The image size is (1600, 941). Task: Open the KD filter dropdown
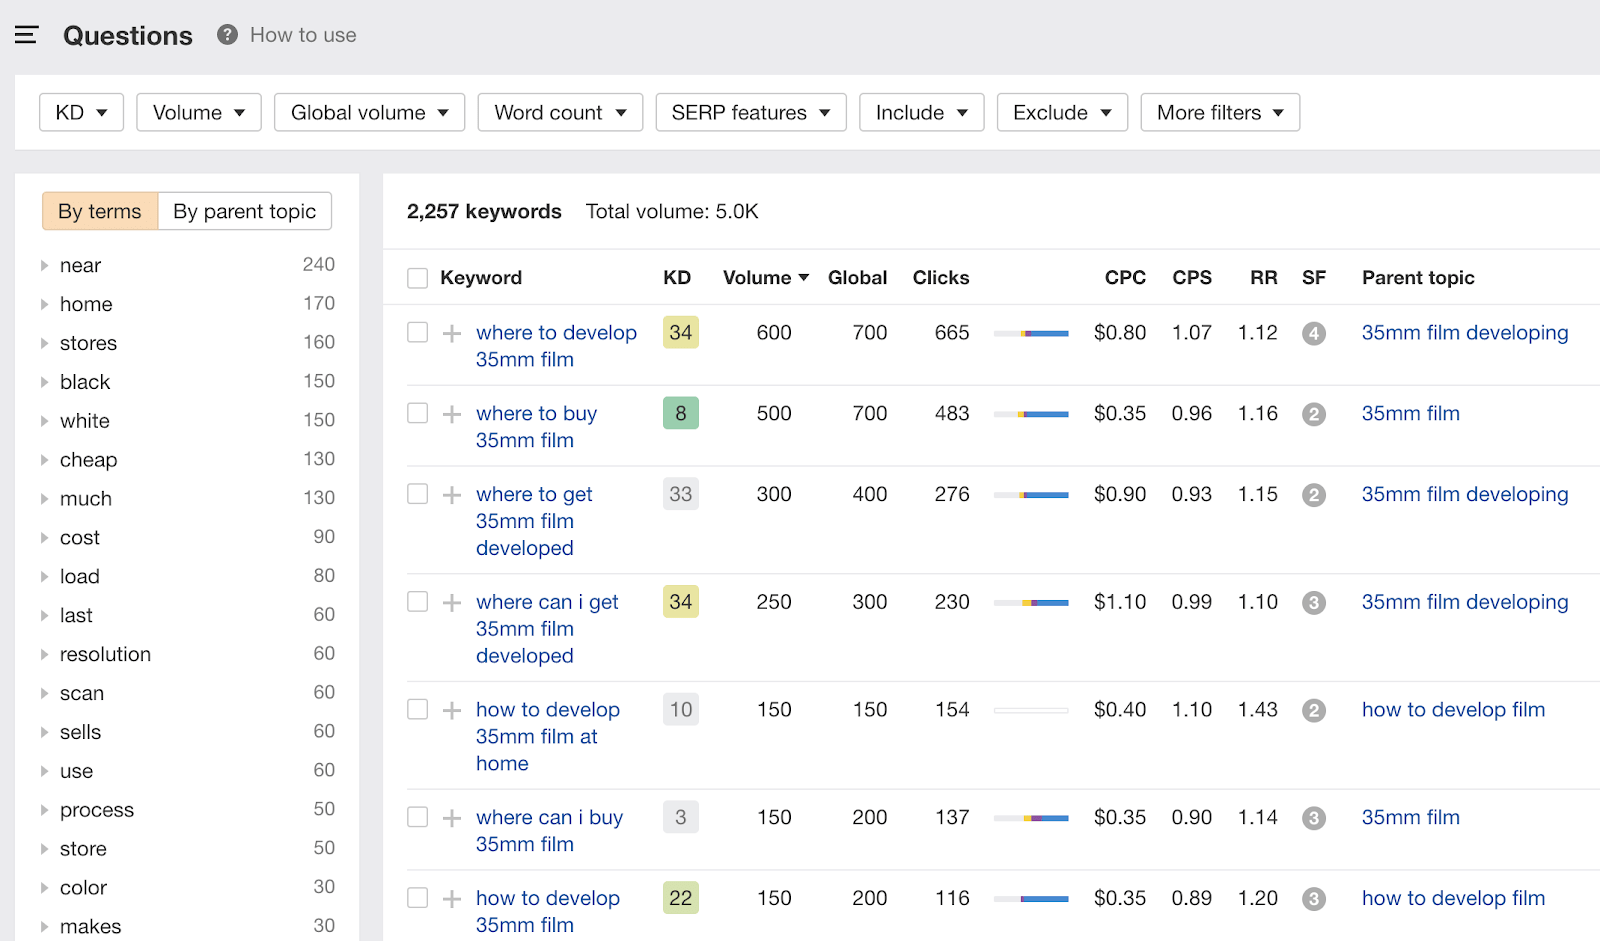coord(81,113)
